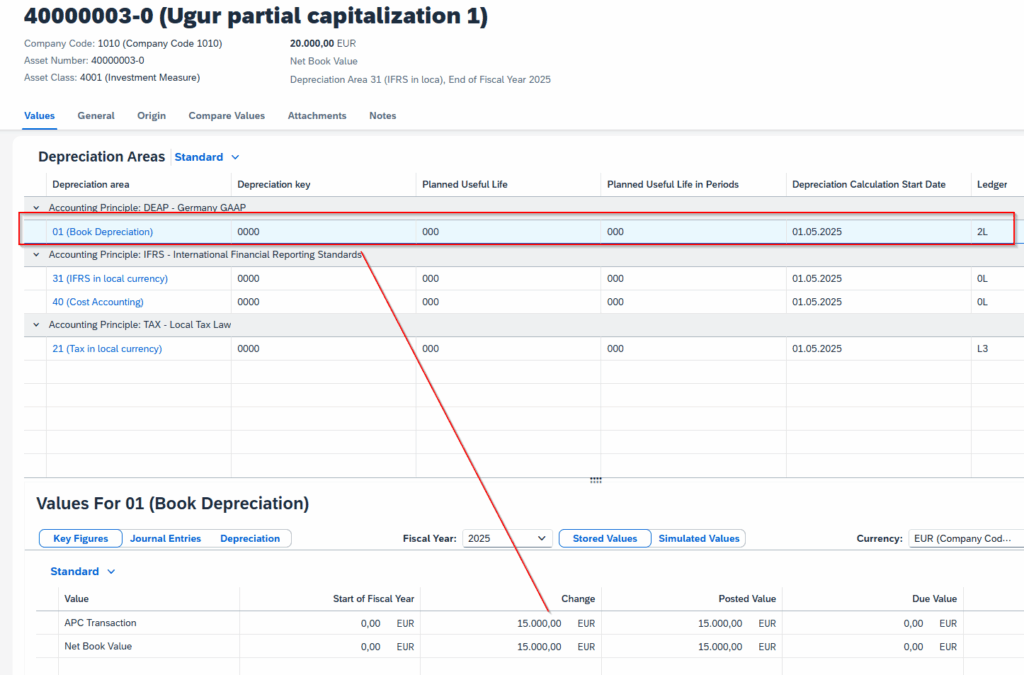Expand Standard variant in Values section
Viewport: 1024px width, 675px height.
(83, 572)
